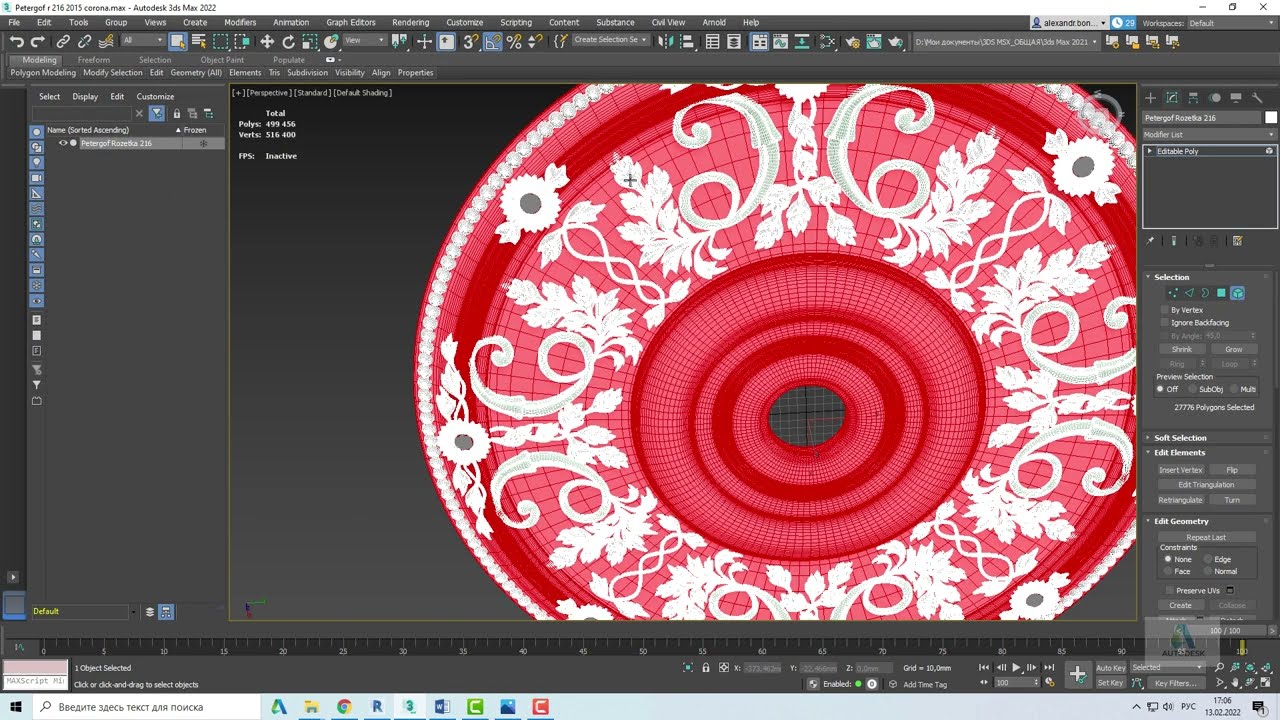Open the project path dropdown in toolbar
The image size is (1280, 720).
[x=1005, y=41]
